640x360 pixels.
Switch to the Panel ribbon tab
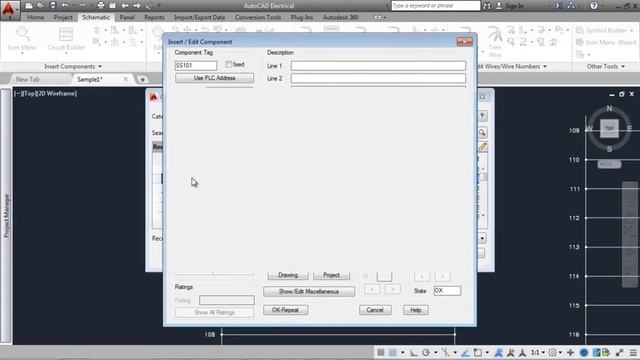pyautogui.click(x=127, y=18)
